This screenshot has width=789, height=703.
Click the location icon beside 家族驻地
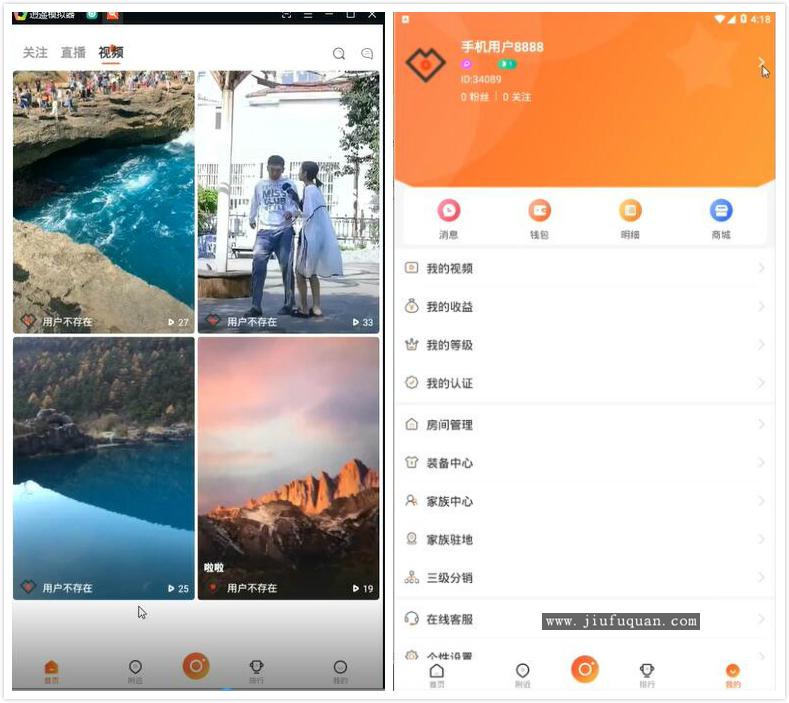tap(411, 539)
